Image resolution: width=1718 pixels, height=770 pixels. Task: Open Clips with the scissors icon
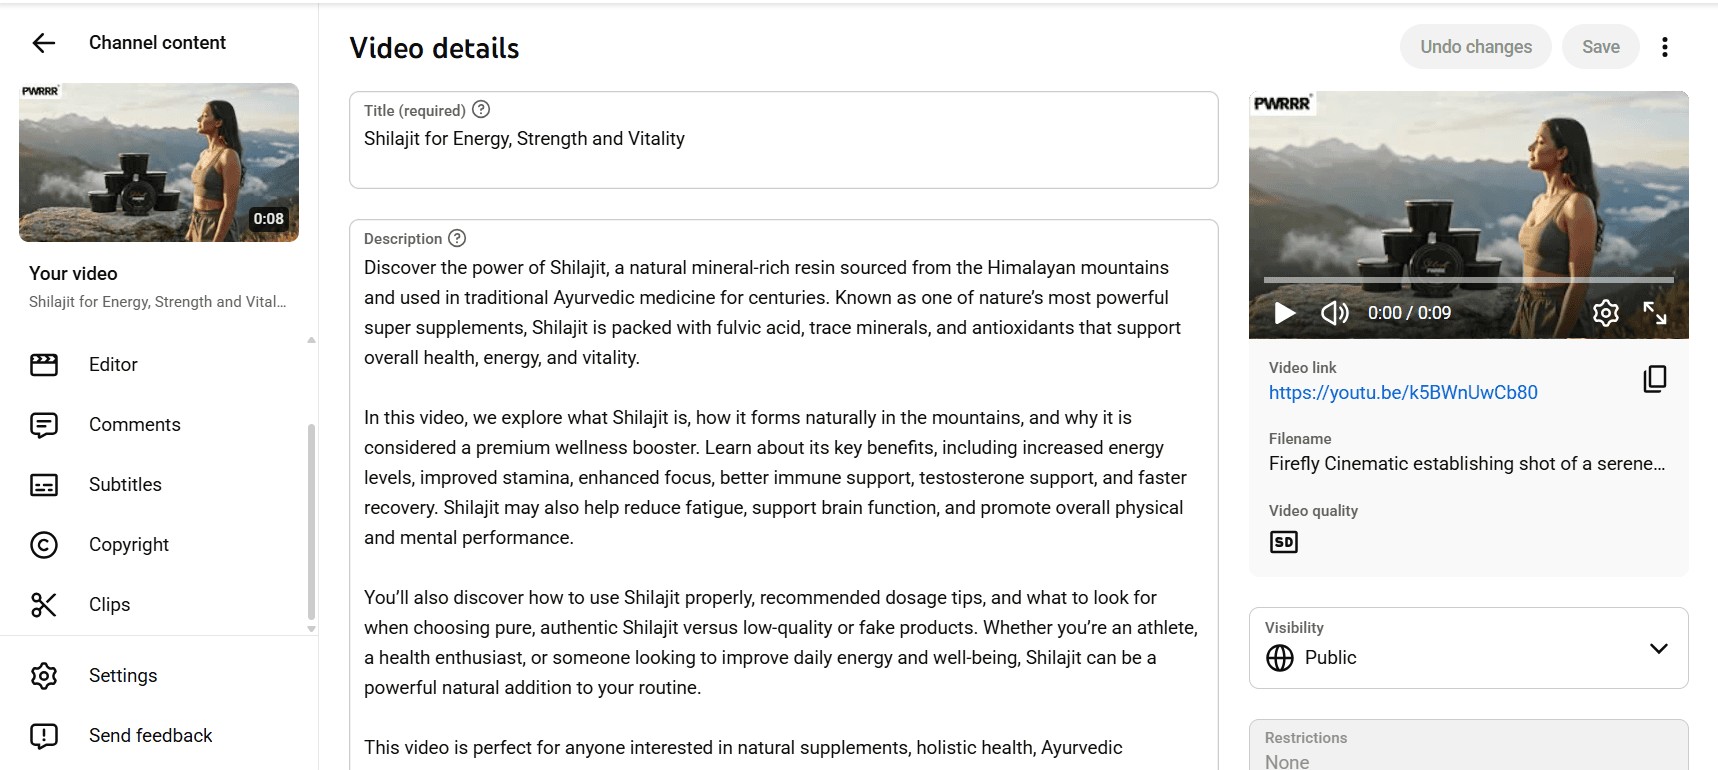pos(44,605)
